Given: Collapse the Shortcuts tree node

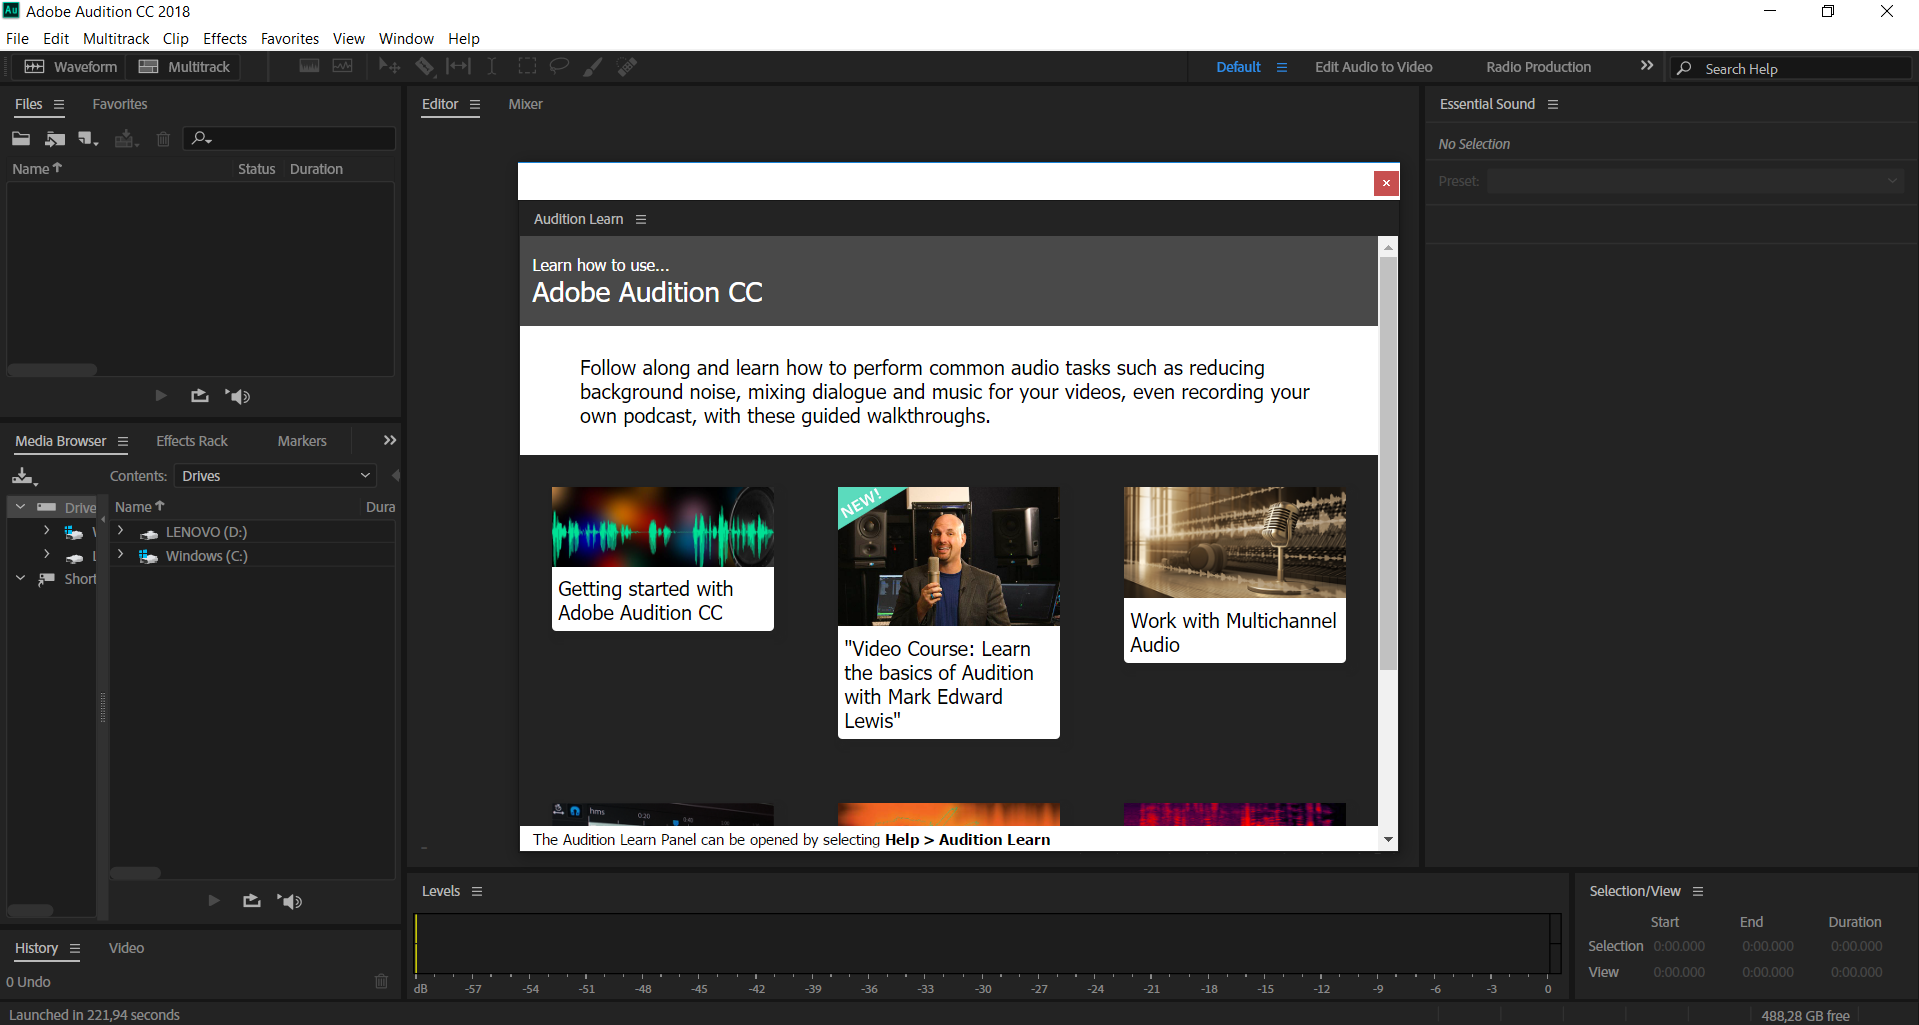Looking at the screenshot, I should (20, 578).
